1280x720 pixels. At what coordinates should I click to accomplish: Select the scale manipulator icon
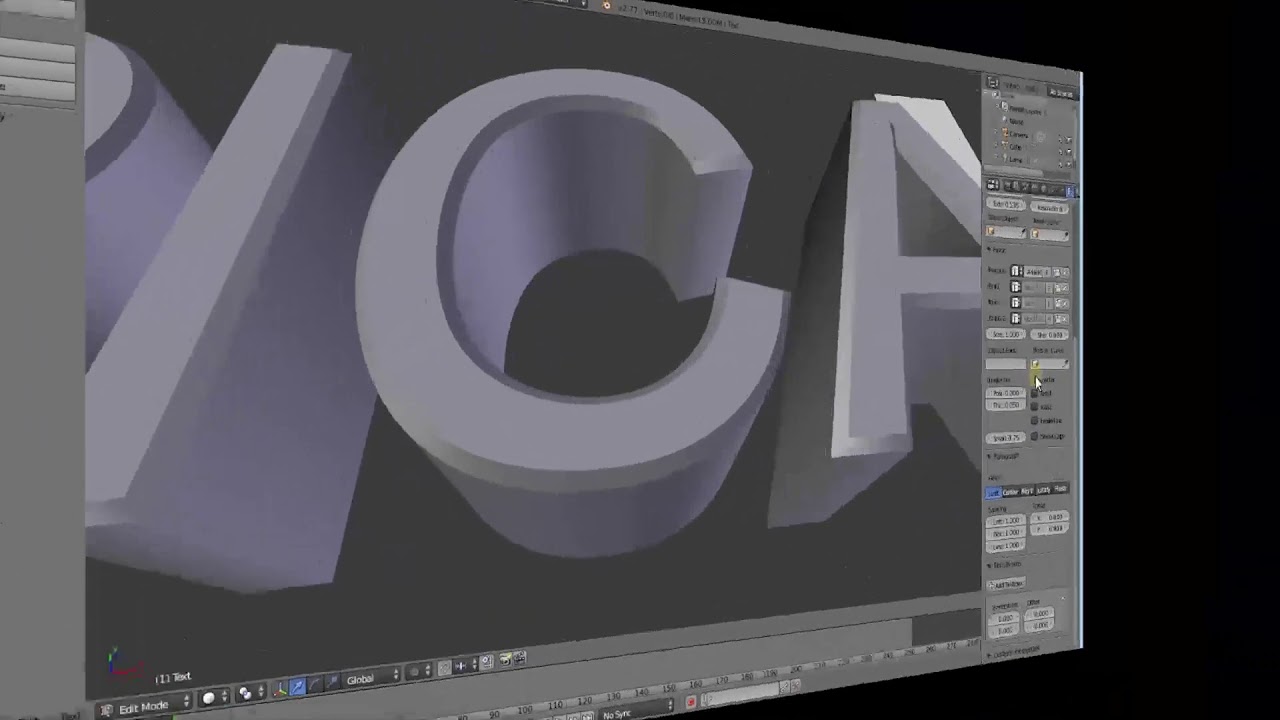coord(332,681)
